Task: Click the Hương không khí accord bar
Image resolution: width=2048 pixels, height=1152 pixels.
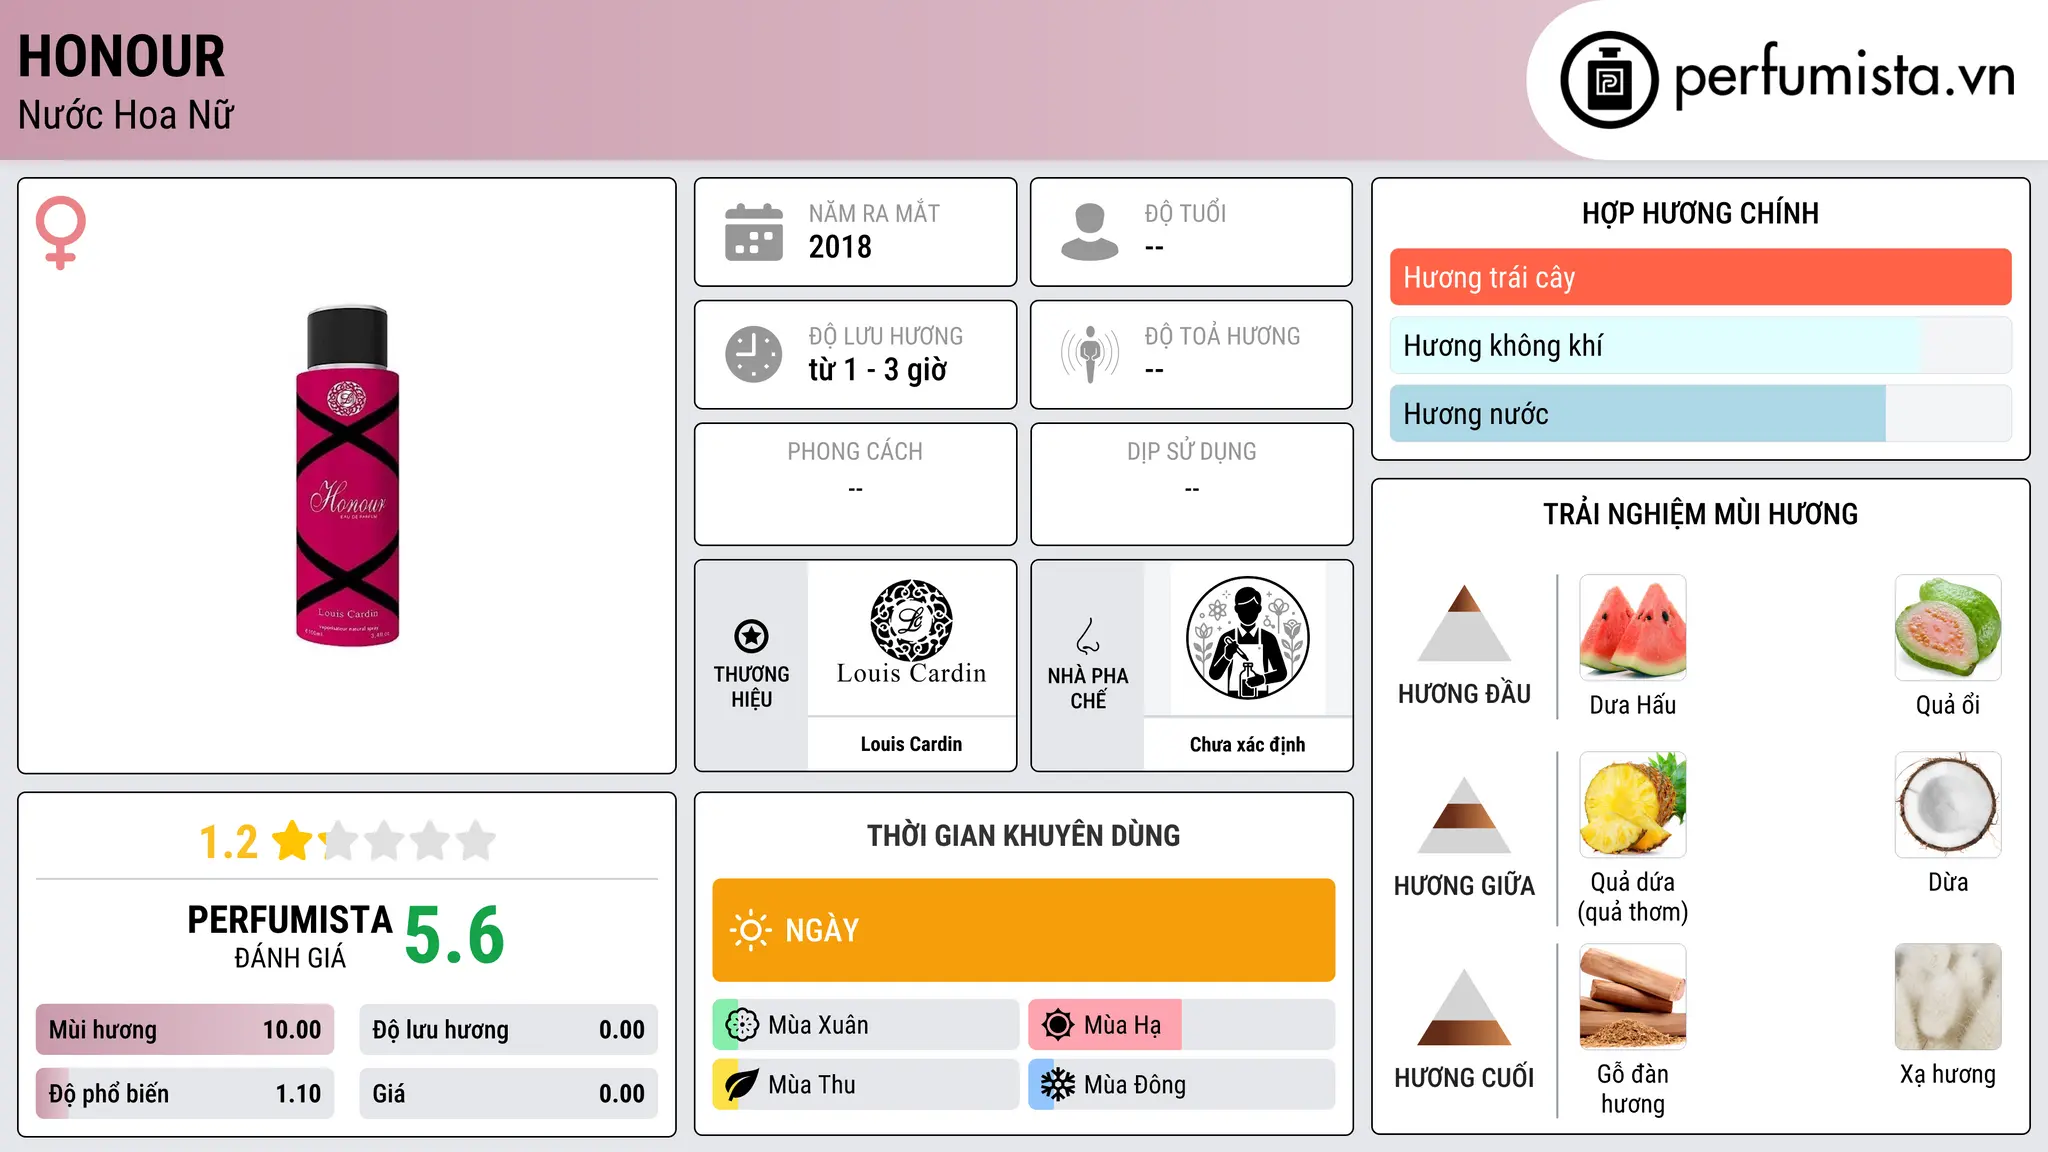Action: 1700,345
